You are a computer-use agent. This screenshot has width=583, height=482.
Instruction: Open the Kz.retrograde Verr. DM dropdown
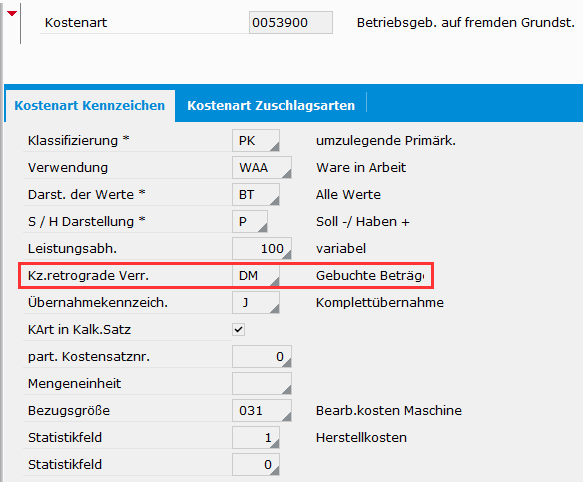[x=256, y=276]
